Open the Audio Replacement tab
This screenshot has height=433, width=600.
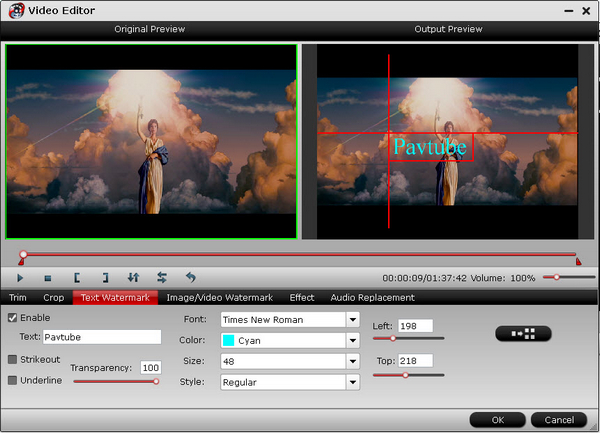(x=372, y=298)
